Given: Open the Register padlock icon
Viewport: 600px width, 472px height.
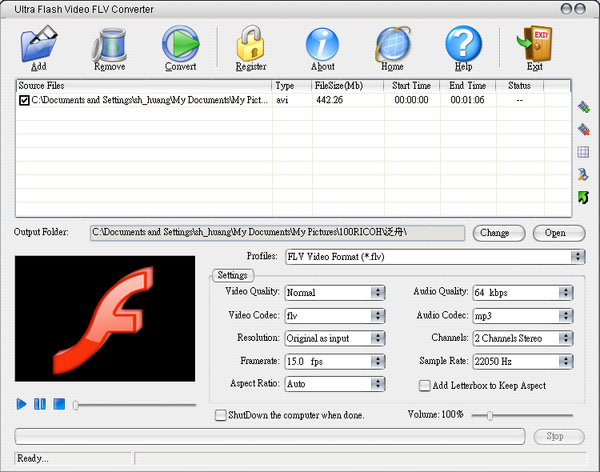Looking at the screenshot, I should click(251, 44).
